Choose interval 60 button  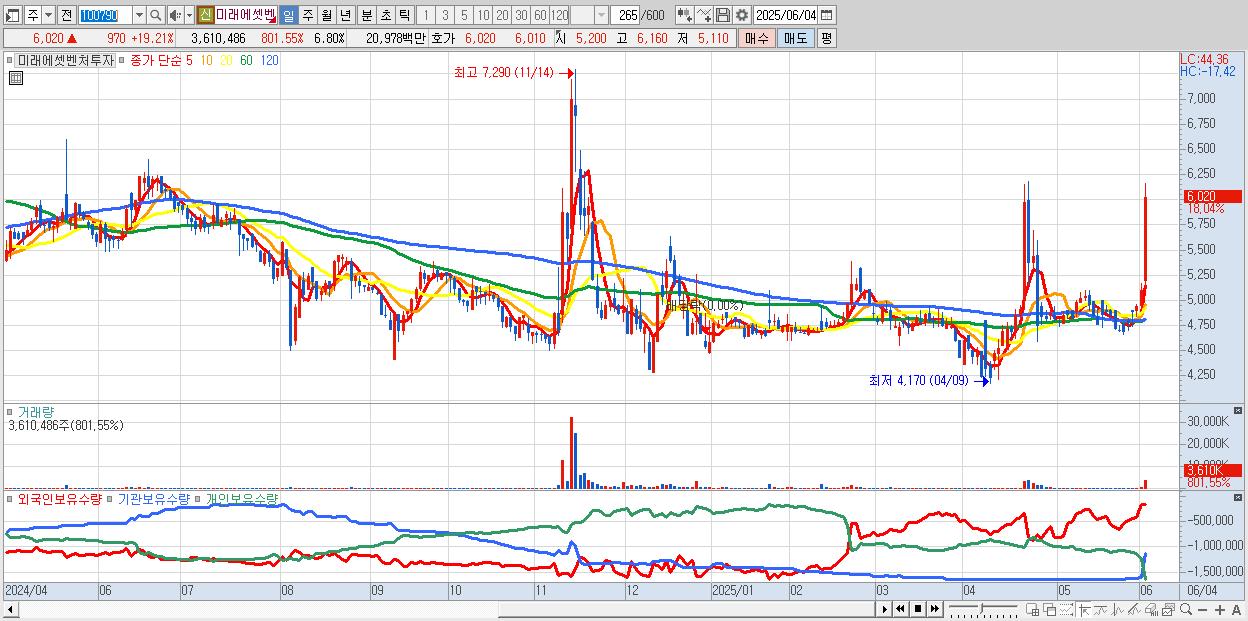coord(540,15)
